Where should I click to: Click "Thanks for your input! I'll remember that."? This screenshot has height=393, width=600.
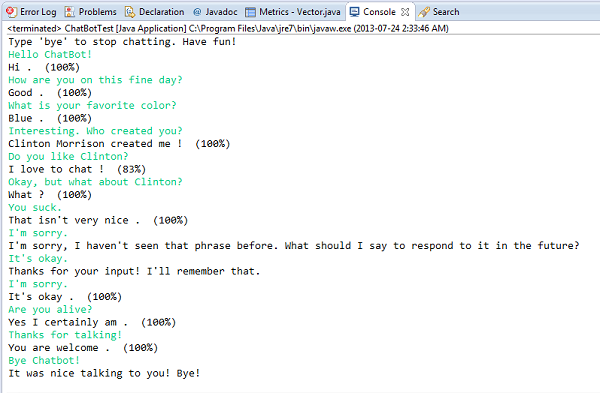click(x=134, y=271)
